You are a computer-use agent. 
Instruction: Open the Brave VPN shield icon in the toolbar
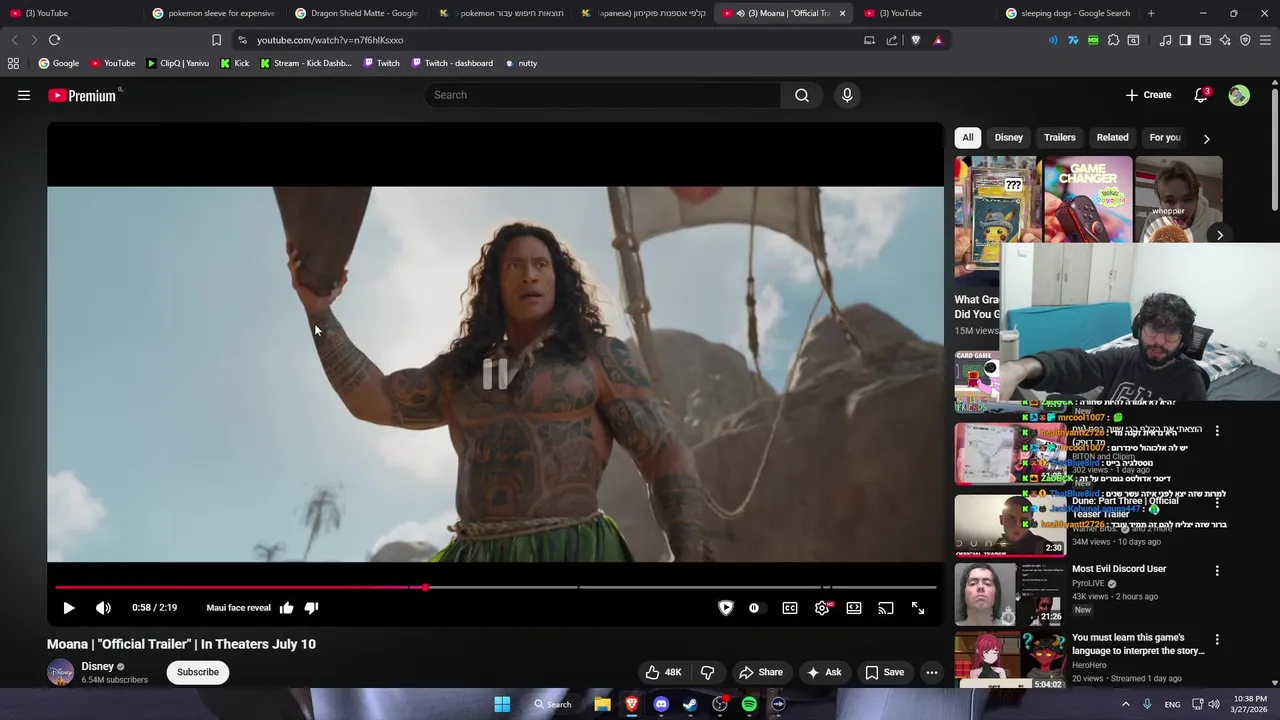pyautogui.click(x=1245, y=40)
